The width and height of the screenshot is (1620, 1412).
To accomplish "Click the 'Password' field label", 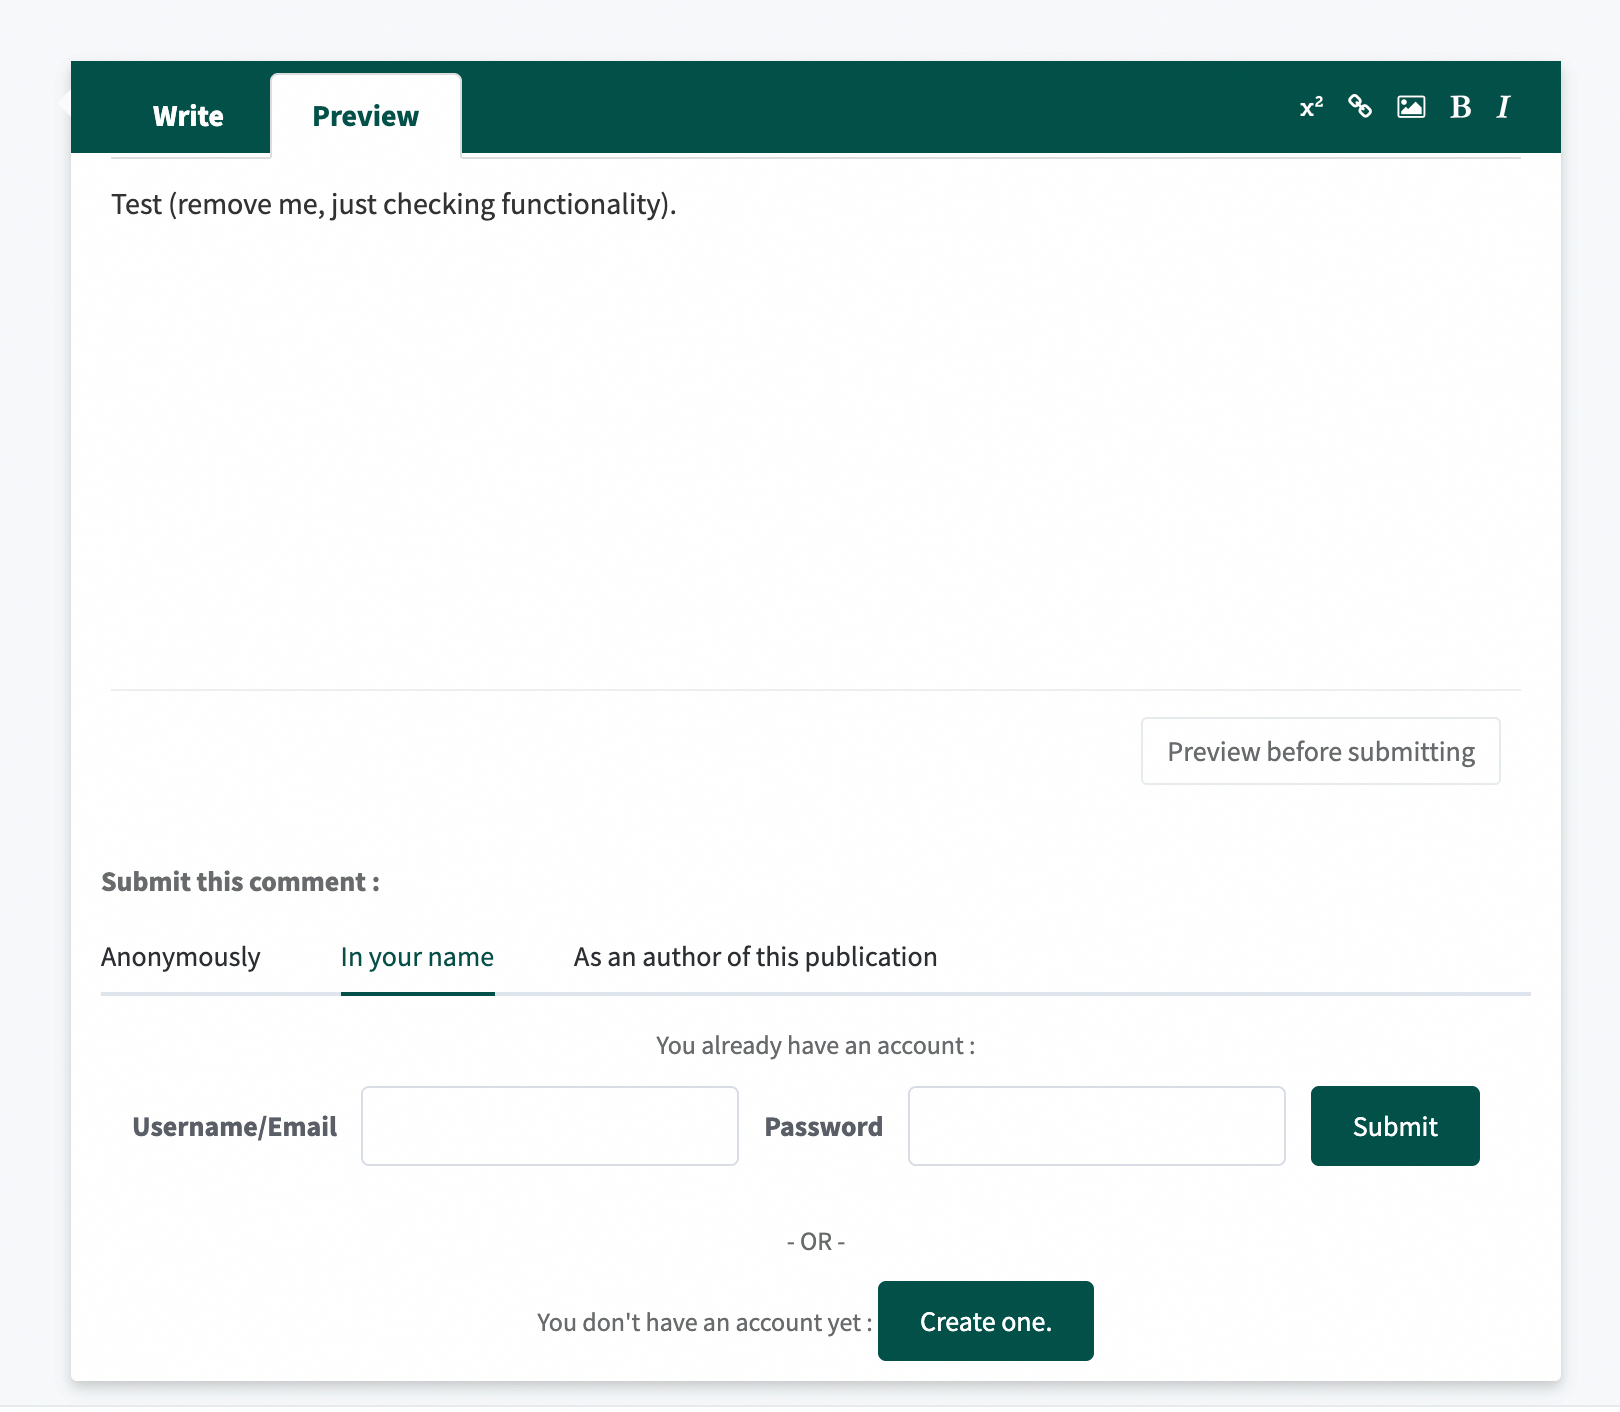I will [823, 1127].
